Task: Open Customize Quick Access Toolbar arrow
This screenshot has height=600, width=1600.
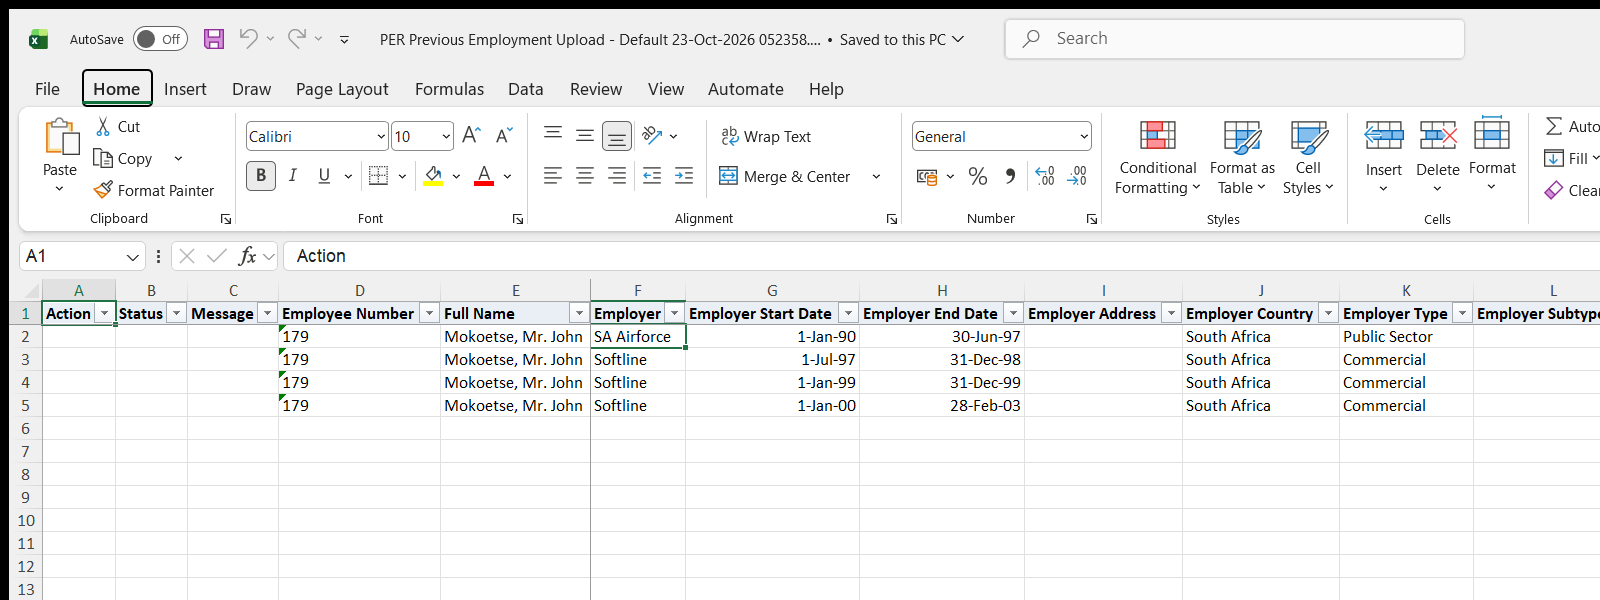Action: (344, 40)
